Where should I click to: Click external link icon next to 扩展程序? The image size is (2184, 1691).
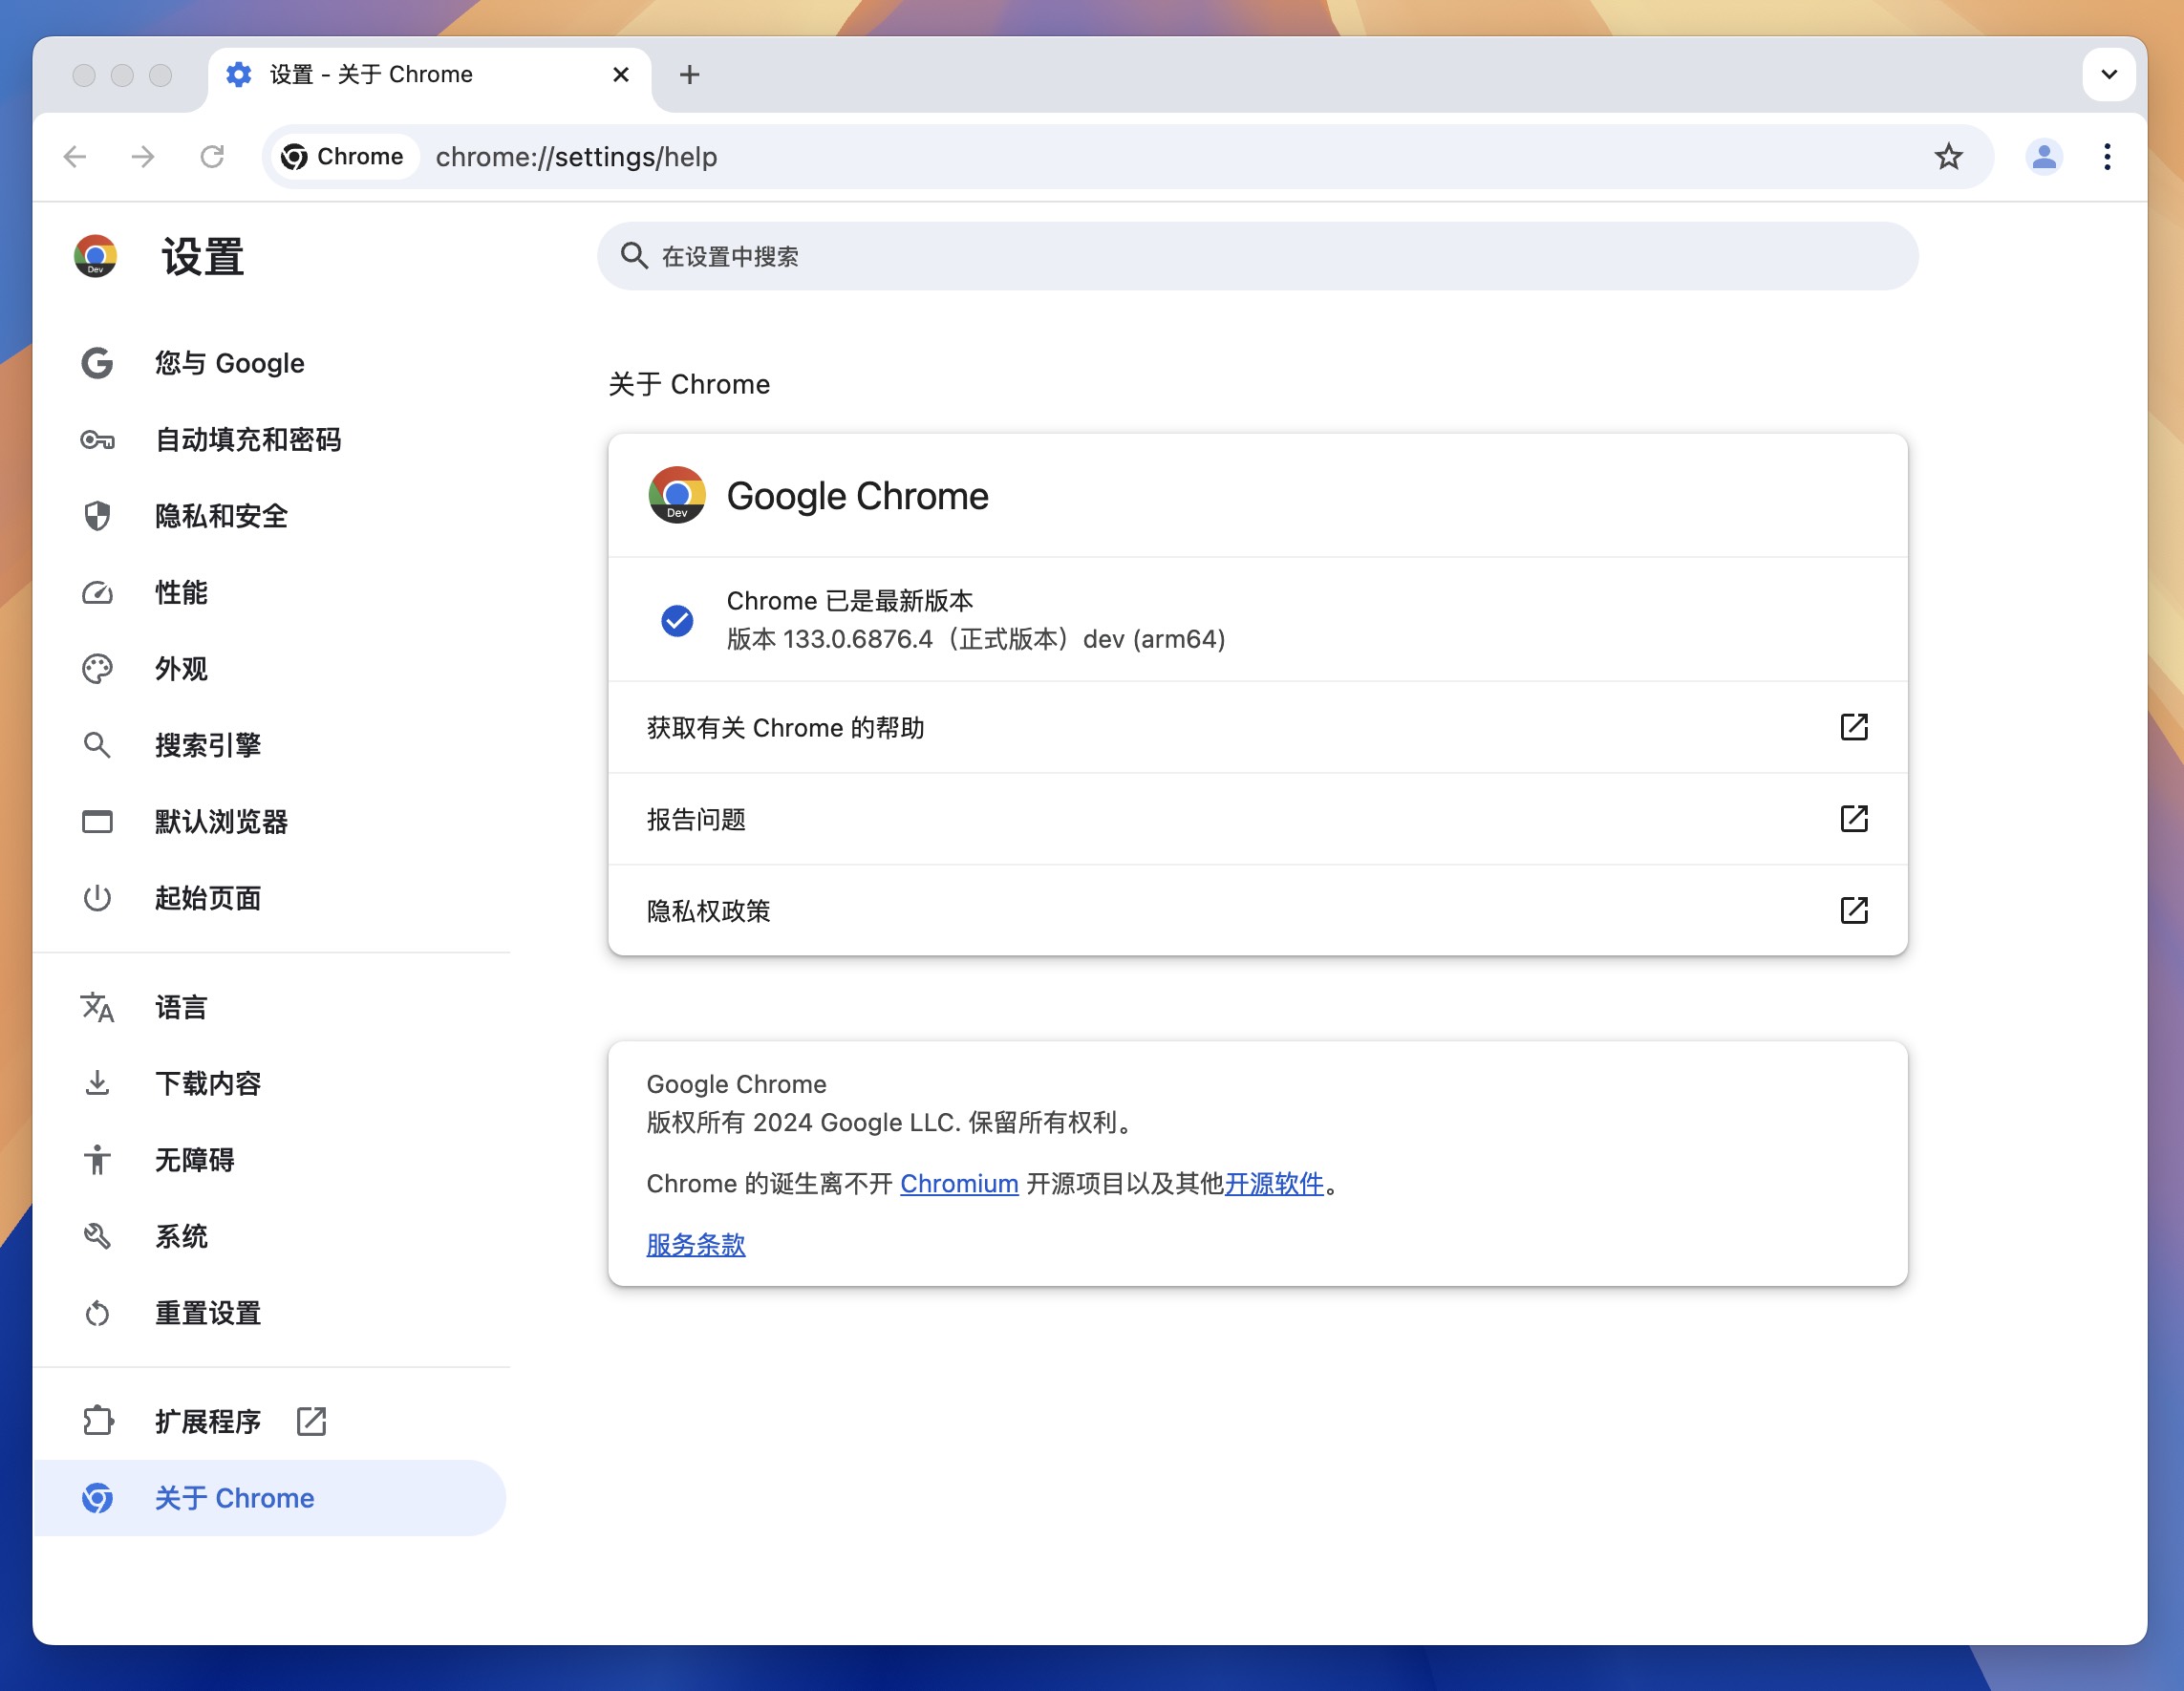click(311, 1421)
